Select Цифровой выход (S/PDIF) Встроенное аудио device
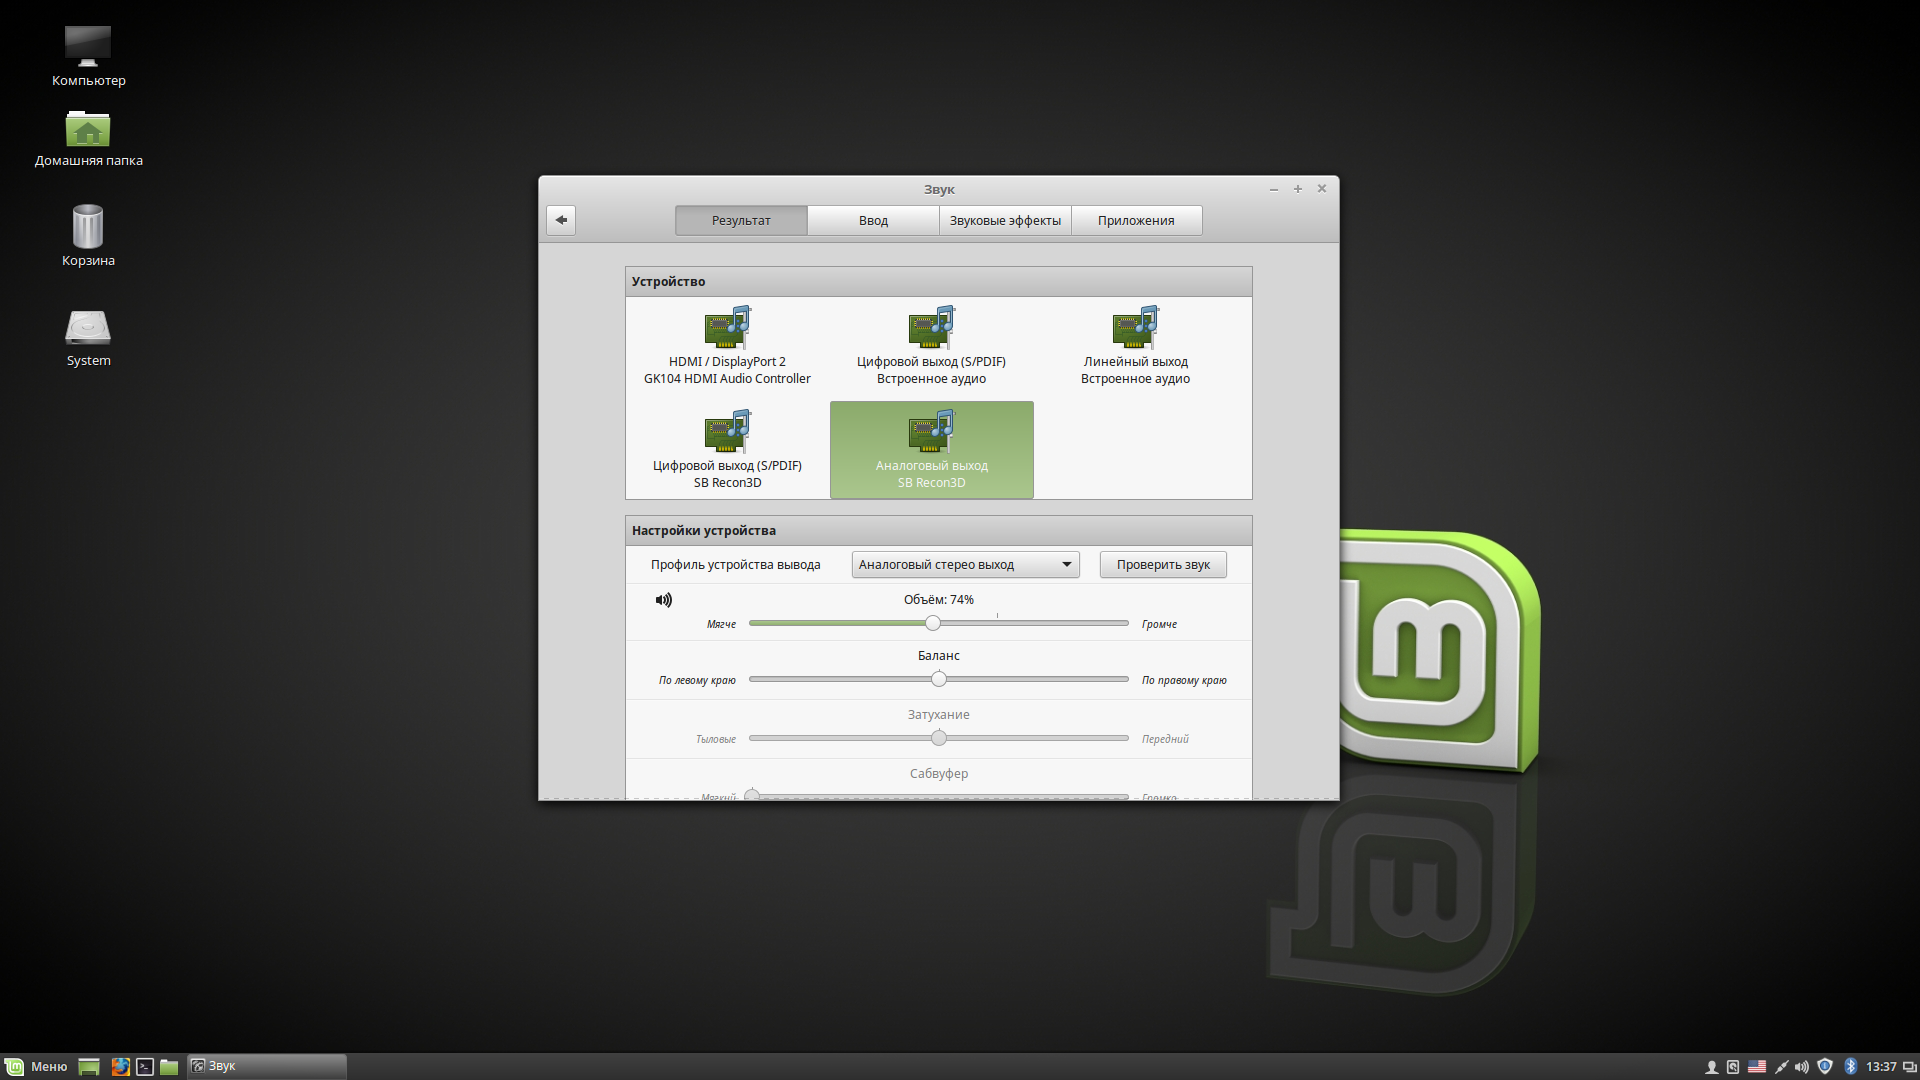 (x=931, y=346)
